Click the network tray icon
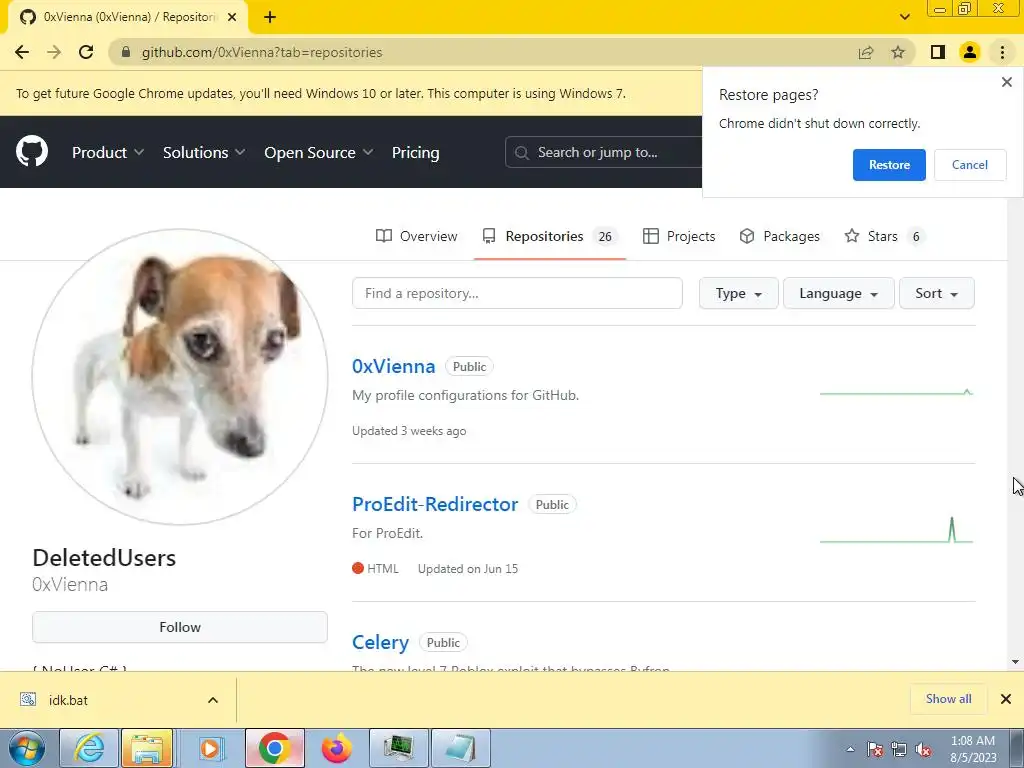1024x768 pixels. [899, 749]
